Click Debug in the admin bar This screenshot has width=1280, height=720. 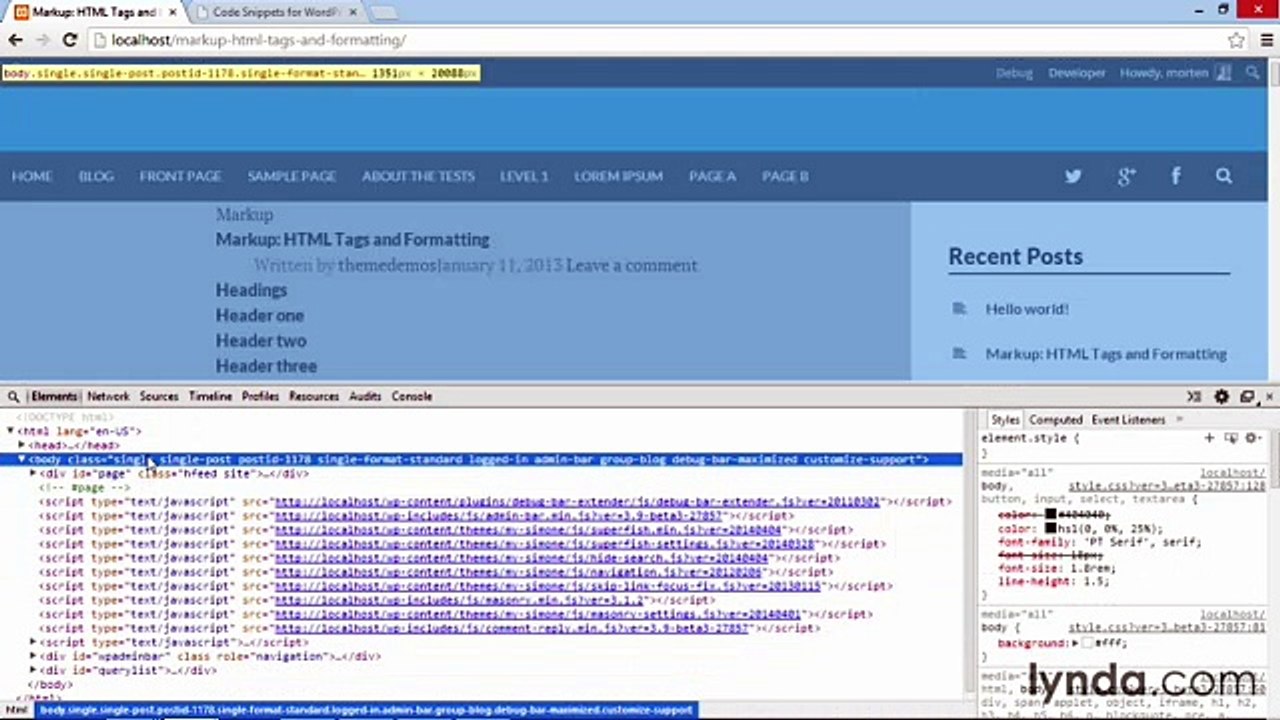[x=1014, y=73]
